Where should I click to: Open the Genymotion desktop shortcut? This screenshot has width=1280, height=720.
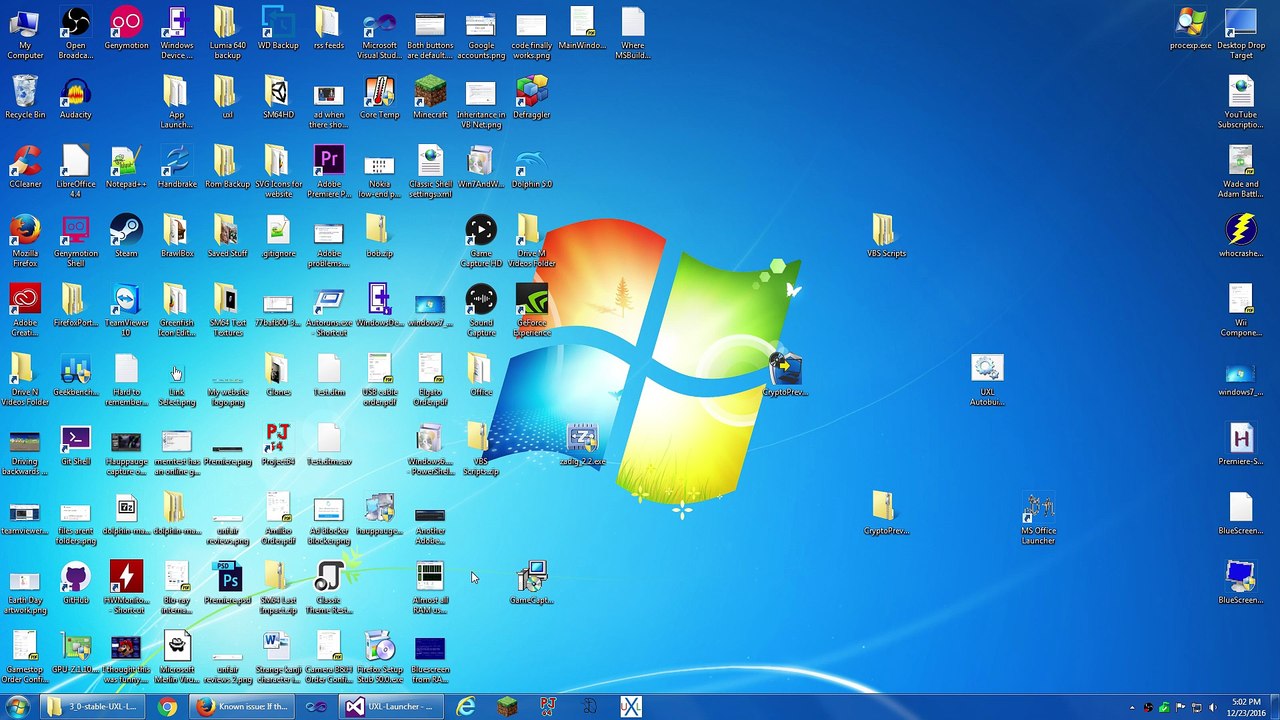[126, 29]
